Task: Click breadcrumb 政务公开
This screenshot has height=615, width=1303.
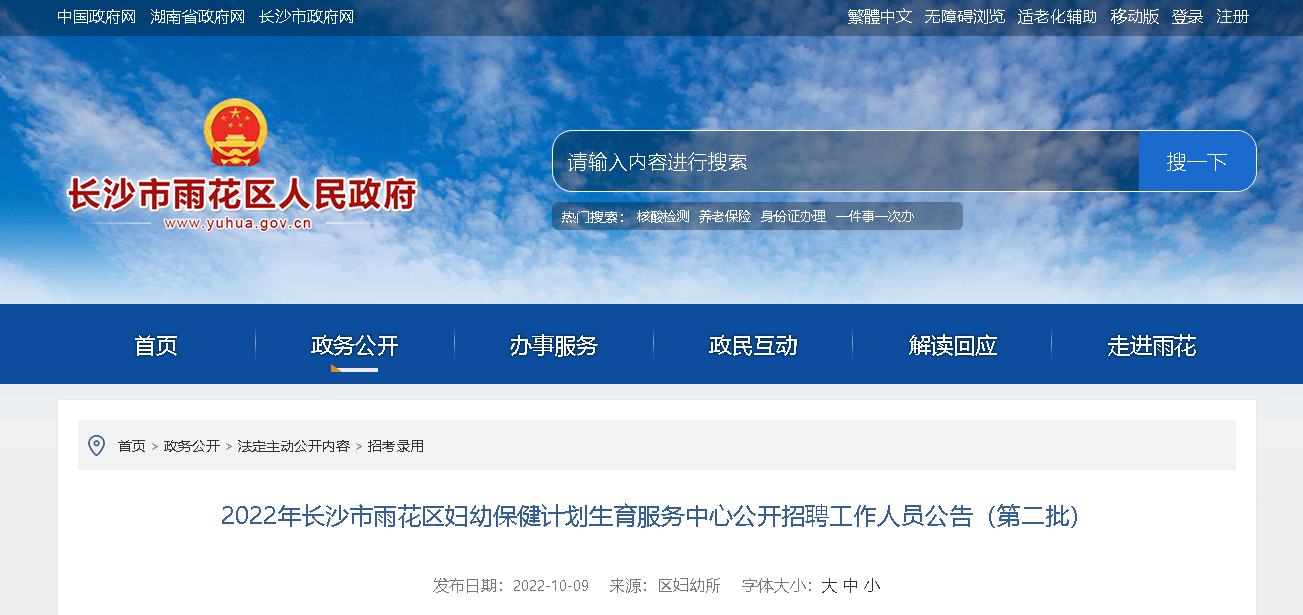Action: 192,446
